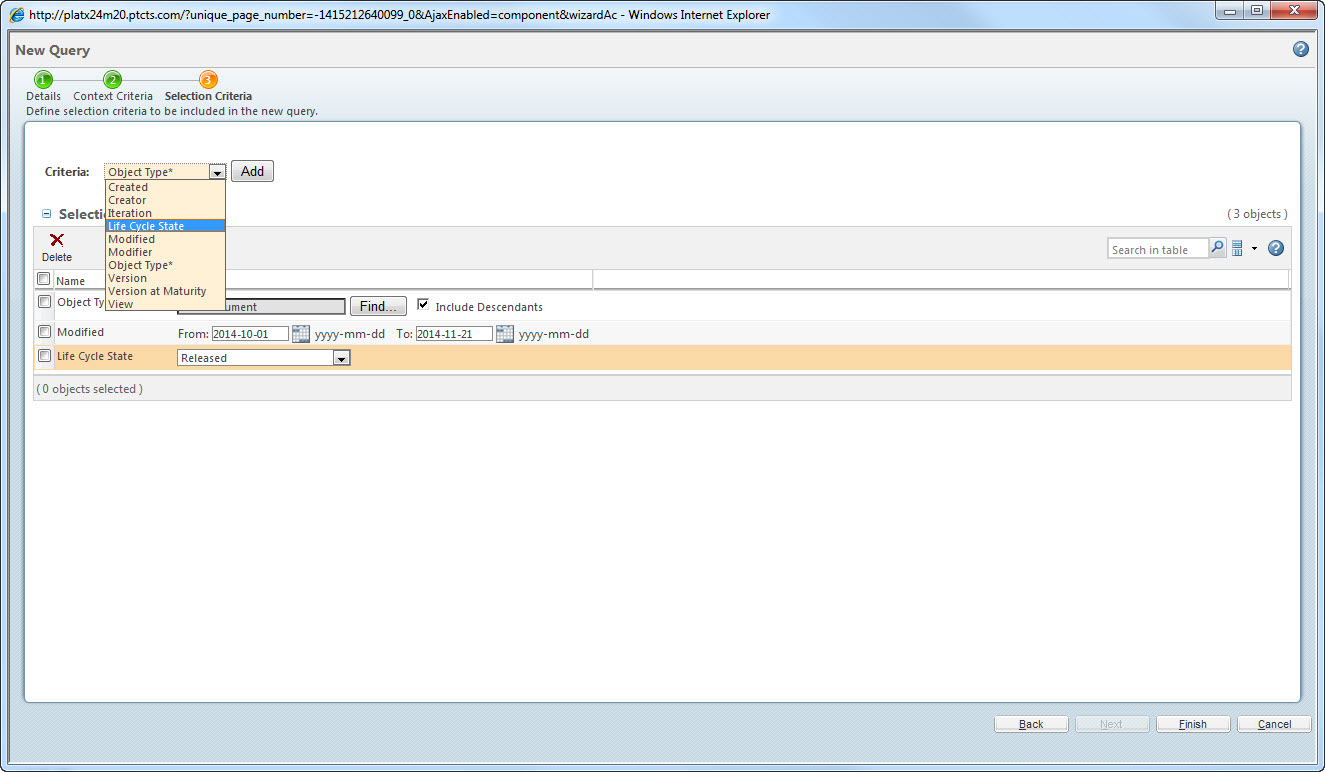
Task: Pick Version from the criteria list
Action: tap(165, 278)
